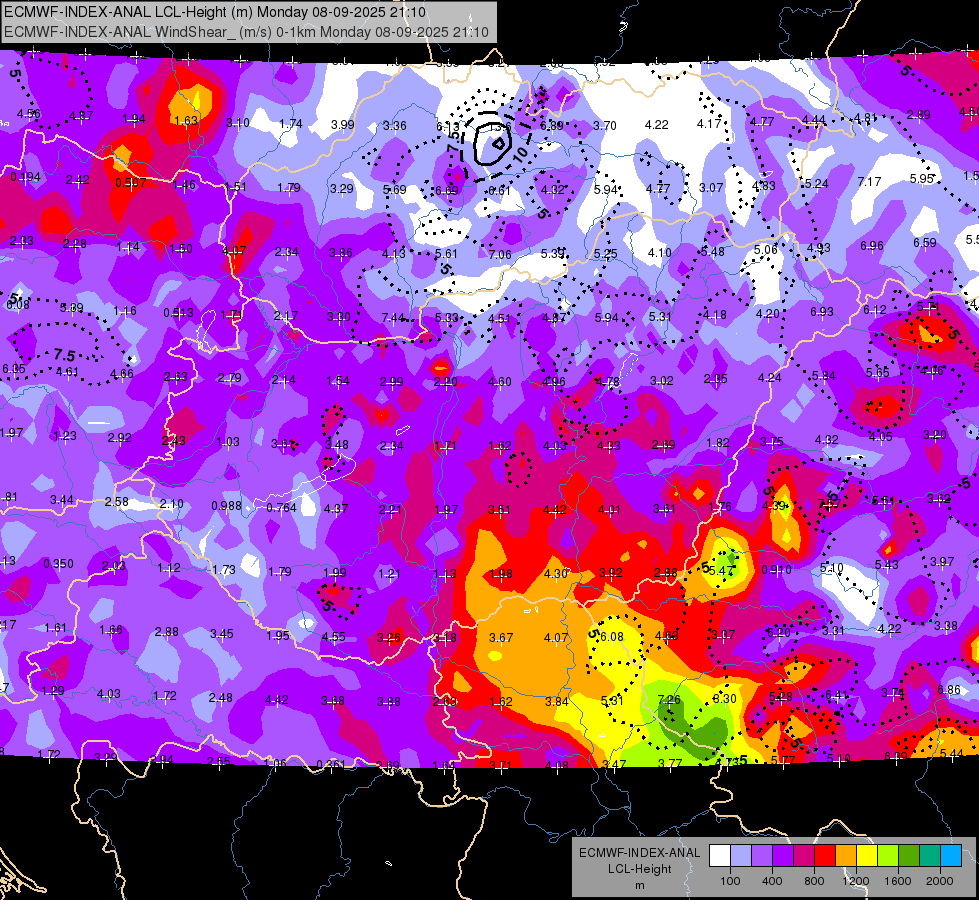The image size is (979, 900).
Task: Click the sky blue legend swatch
Action: 950,856
